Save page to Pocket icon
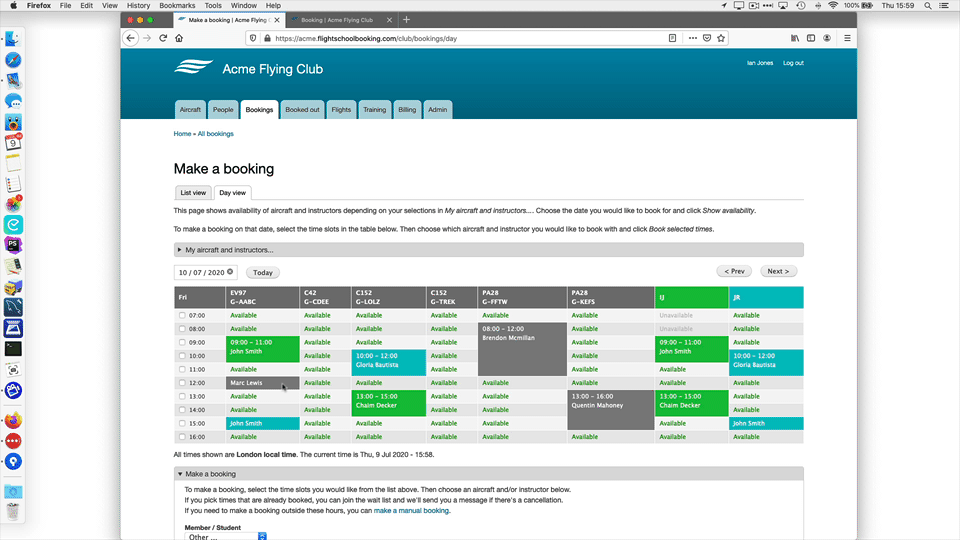 707,38
